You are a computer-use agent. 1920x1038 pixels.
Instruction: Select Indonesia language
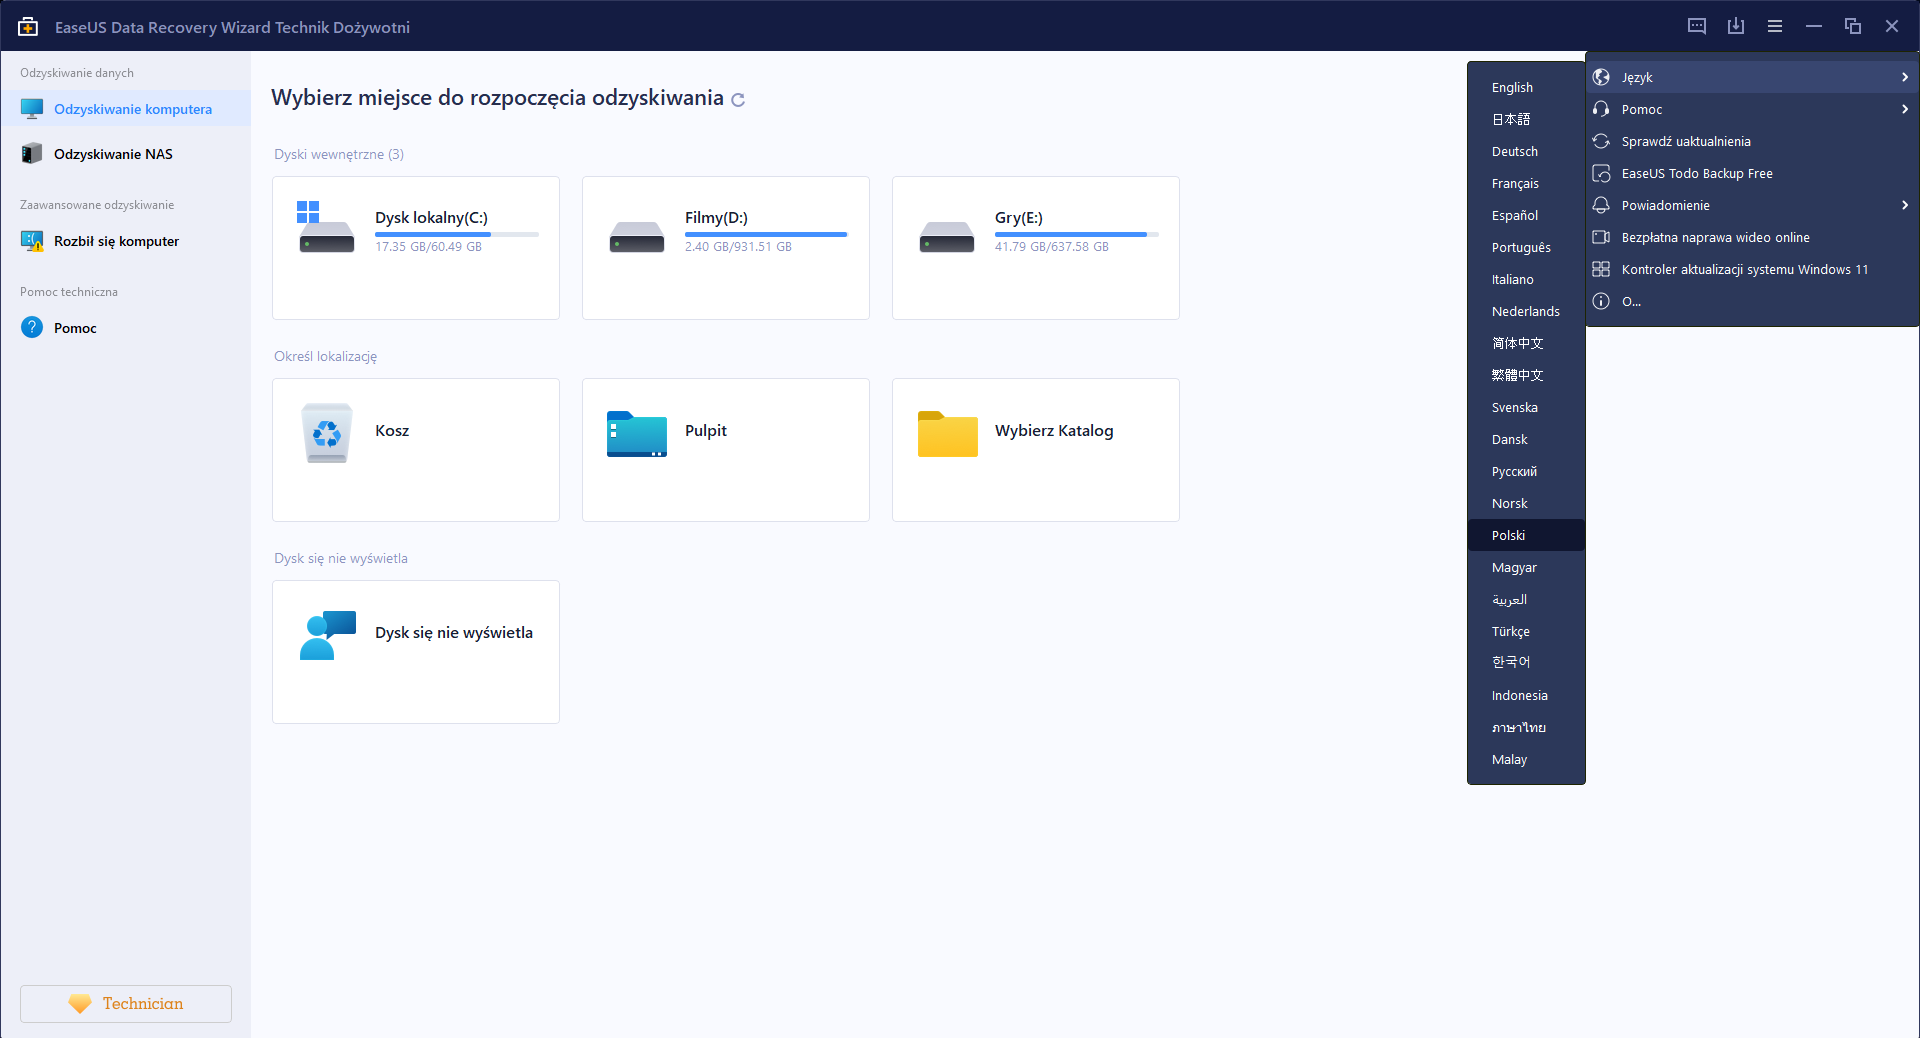(1526, 696)
